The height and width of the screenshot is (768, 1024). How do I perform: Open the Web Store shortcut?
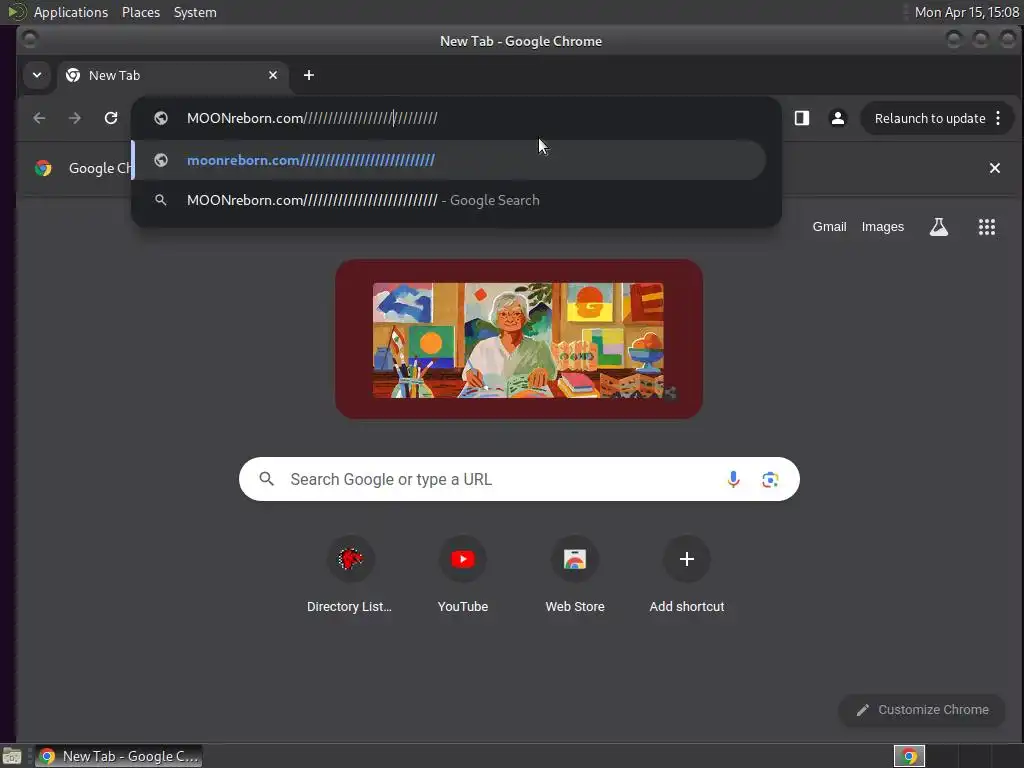(x=575, y=575)
